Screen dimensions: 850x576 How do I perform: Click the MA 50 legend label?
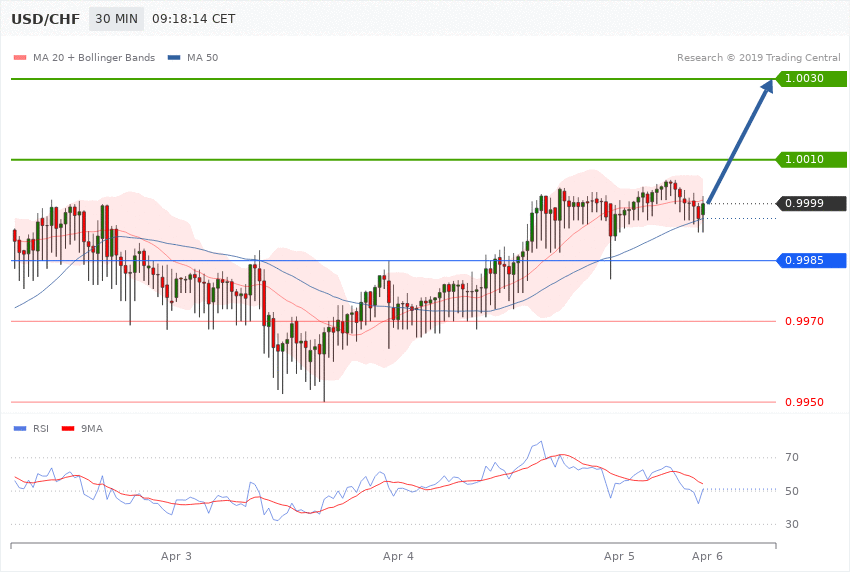point(202,57)
